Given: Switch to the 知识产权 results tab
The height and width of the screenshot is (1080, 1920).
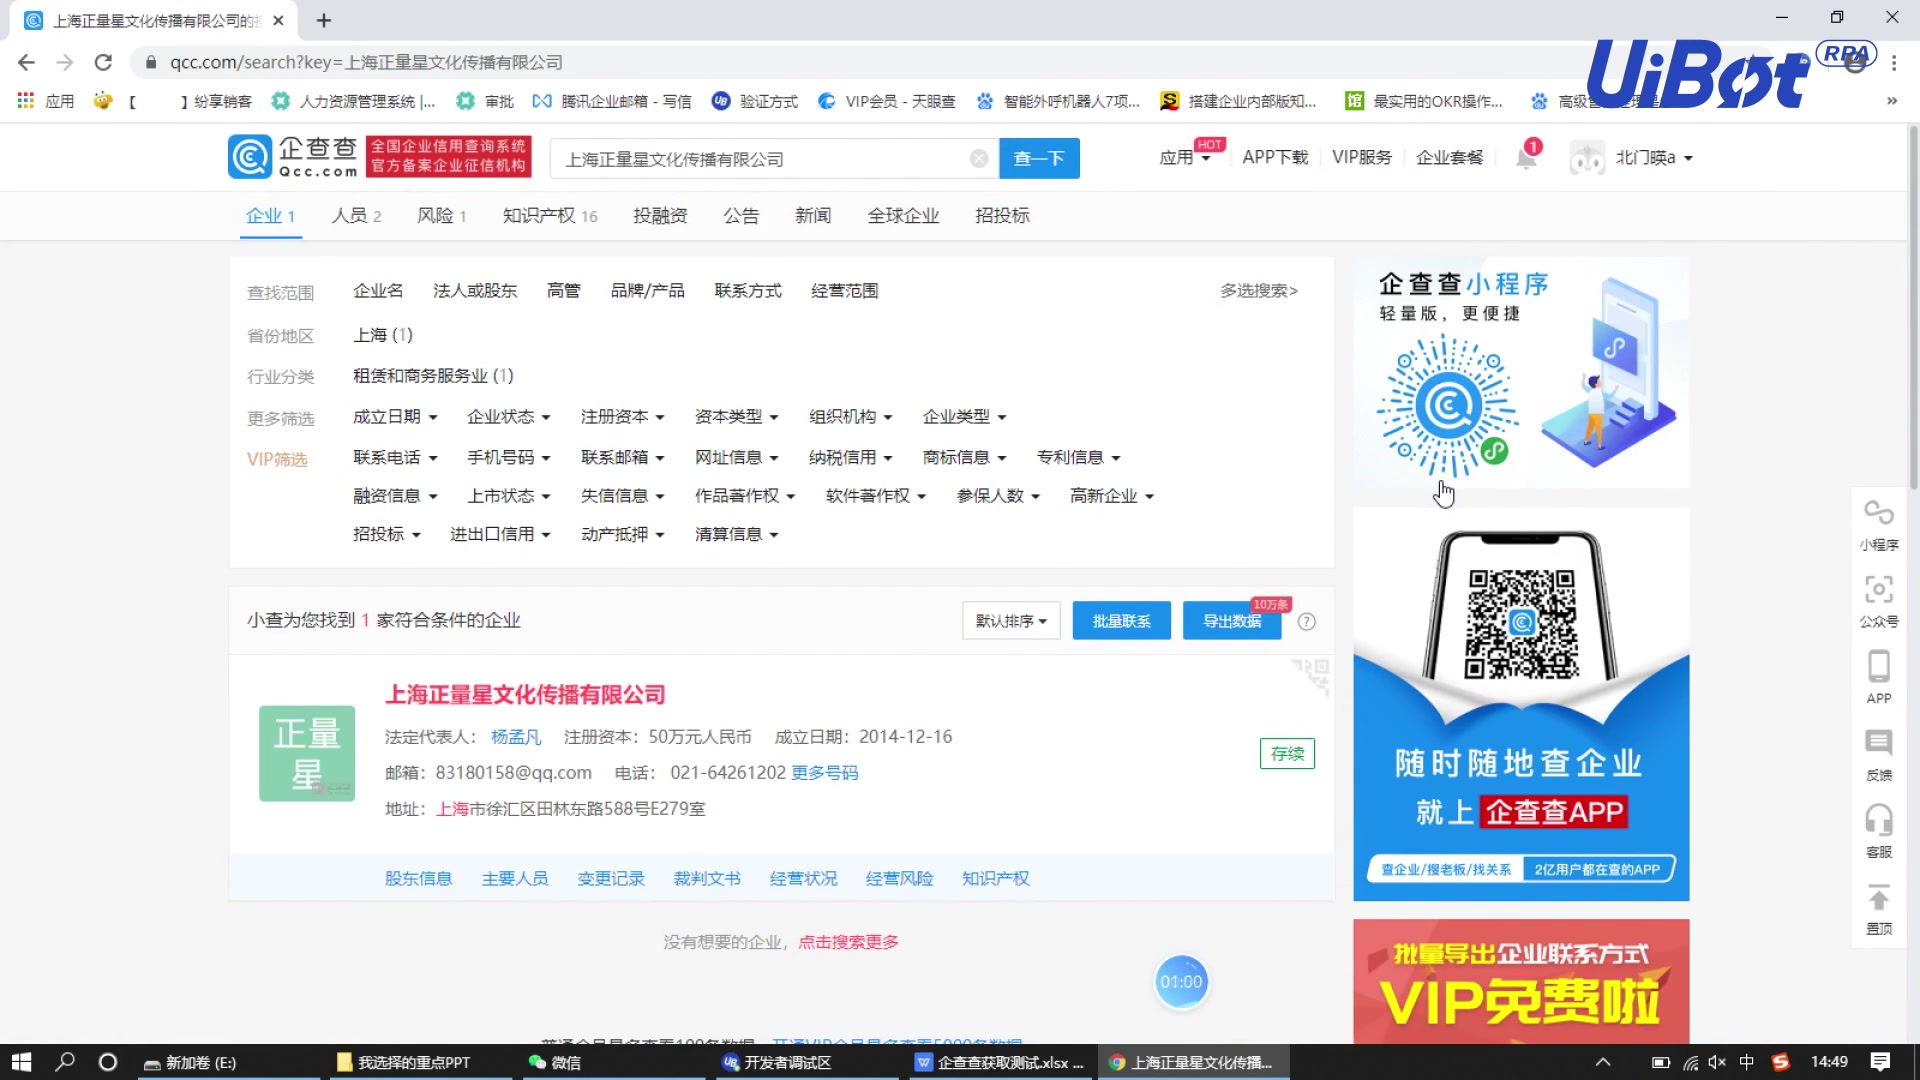Looking at the screenshot, I should click(x=550, y=216).
